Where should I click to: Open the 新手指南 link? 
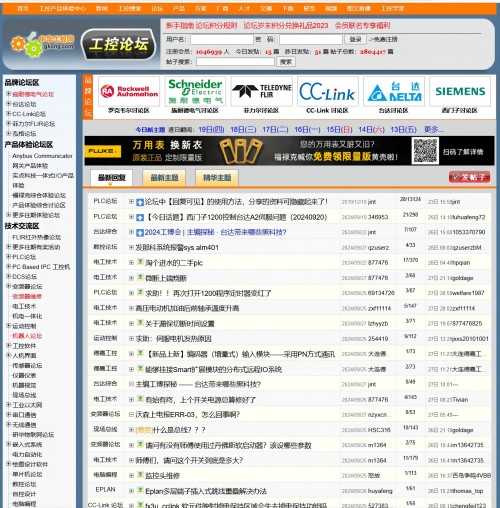pyautogui.click(x=180, y=26)
